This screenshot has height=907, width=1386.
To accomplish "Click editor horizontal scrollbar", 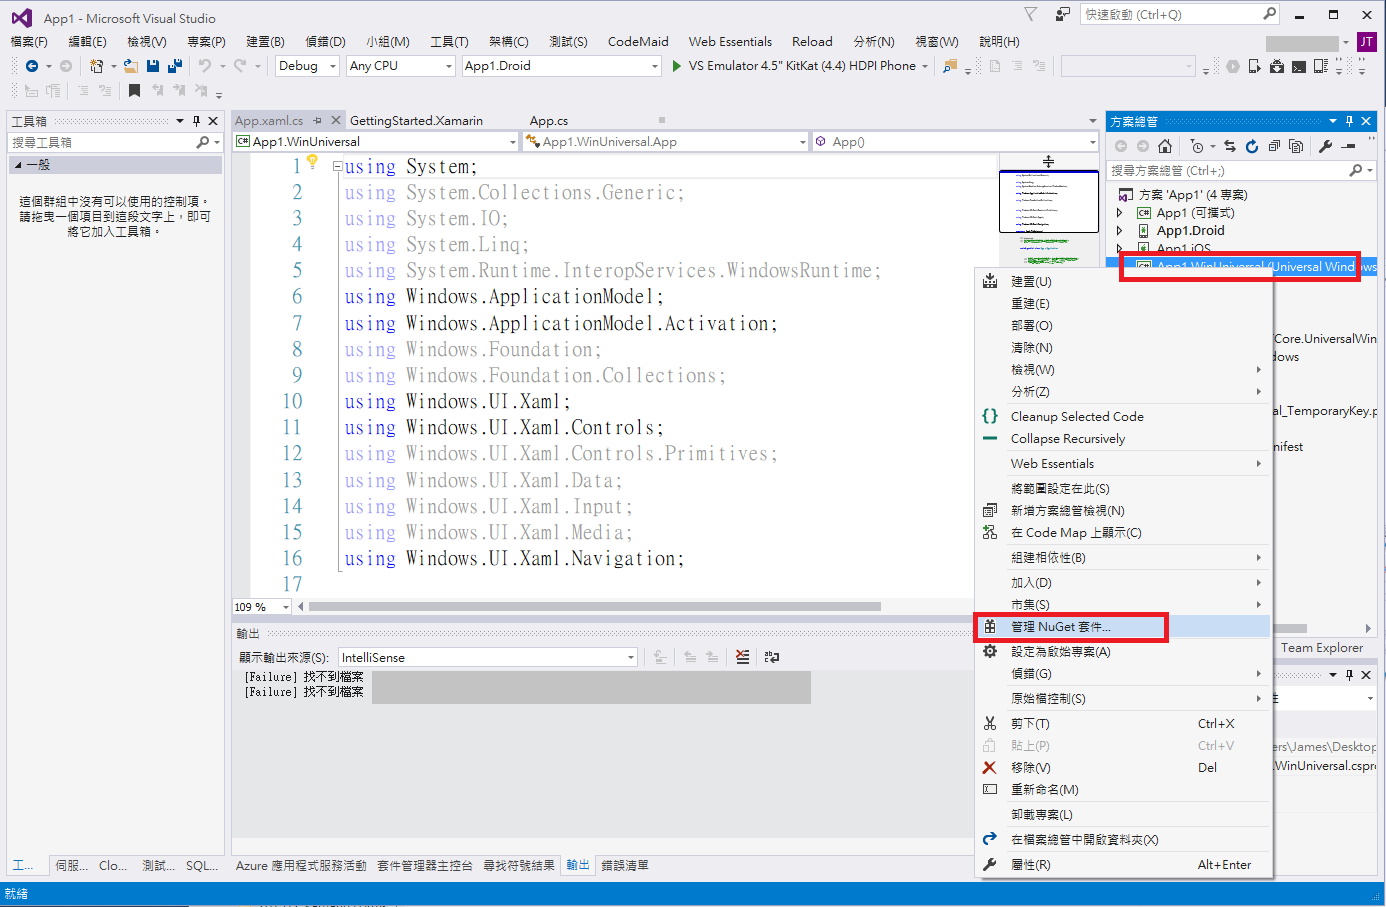I will coord(595,607).
